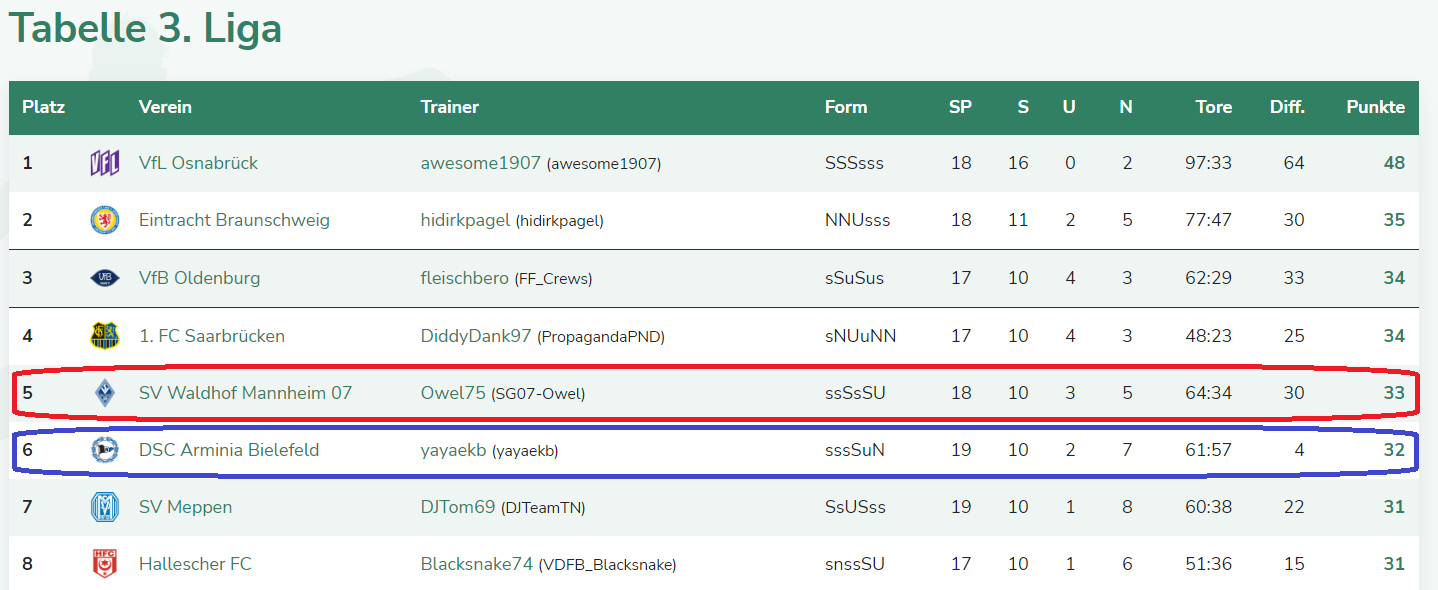Open the Hallescher FC team link
The width and height of the screenshot is (1438, 590).
coord(195,565)
